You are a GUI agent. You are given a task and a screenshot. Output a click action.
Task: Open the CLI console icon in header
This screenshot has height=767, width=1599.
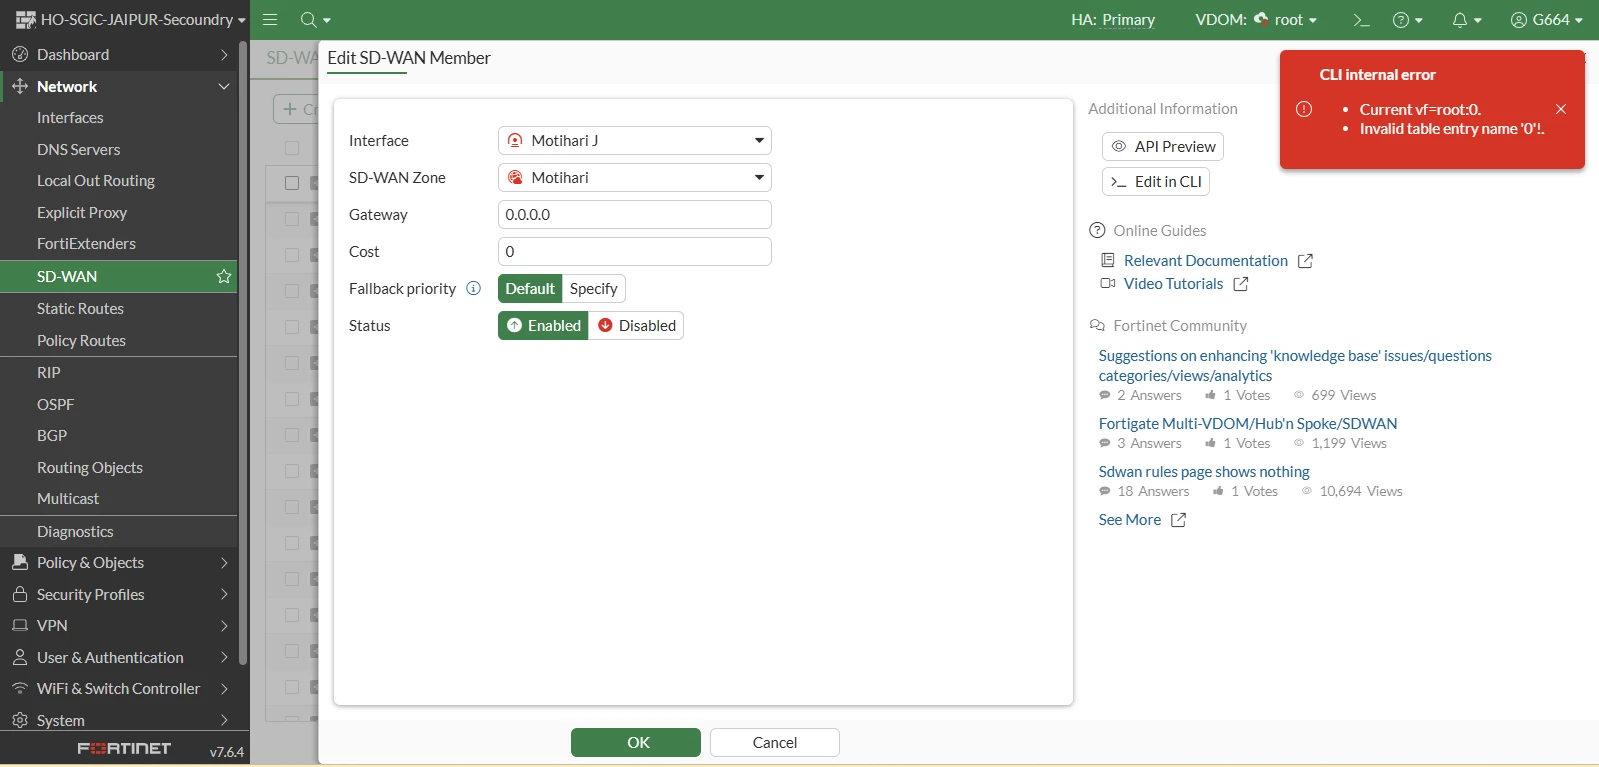(1360, 20)
